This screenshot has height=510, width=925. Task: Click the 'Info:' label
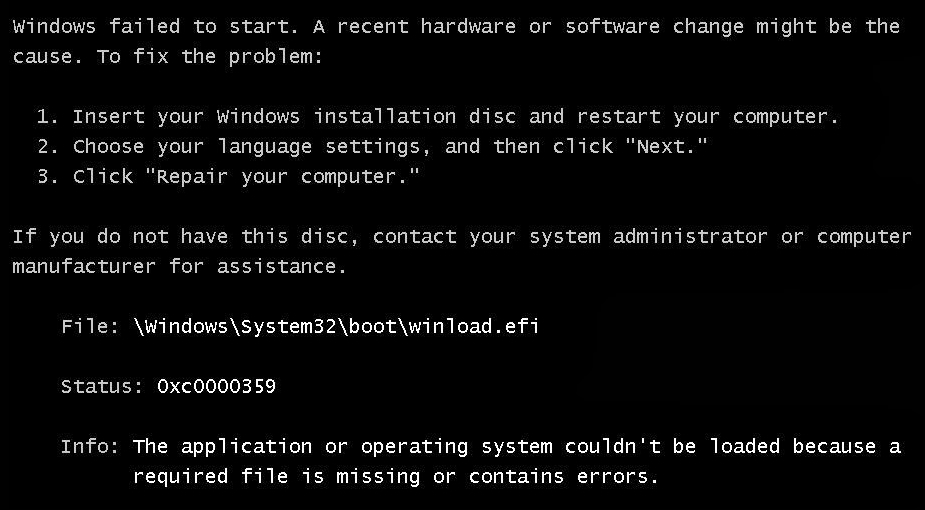click(x=90, y=446)
